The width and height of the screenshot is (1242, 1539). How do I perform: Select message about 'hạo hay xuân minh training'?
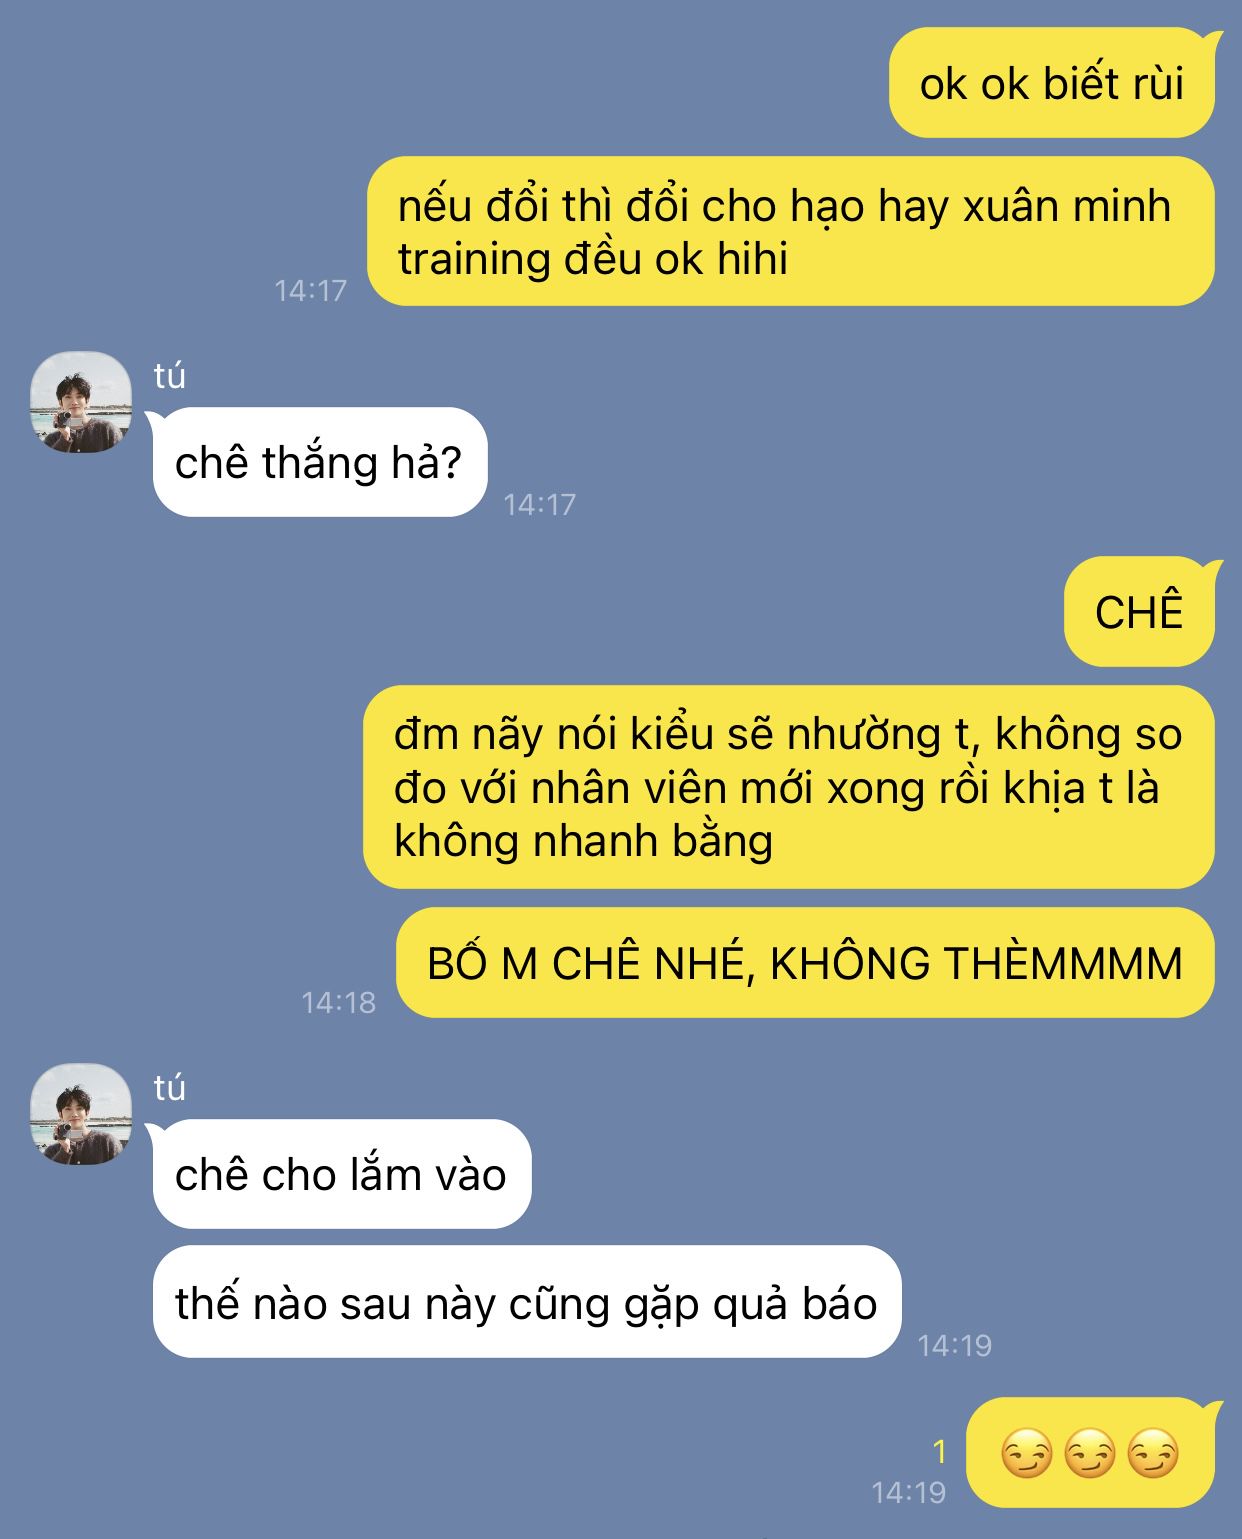pos(790,231)
